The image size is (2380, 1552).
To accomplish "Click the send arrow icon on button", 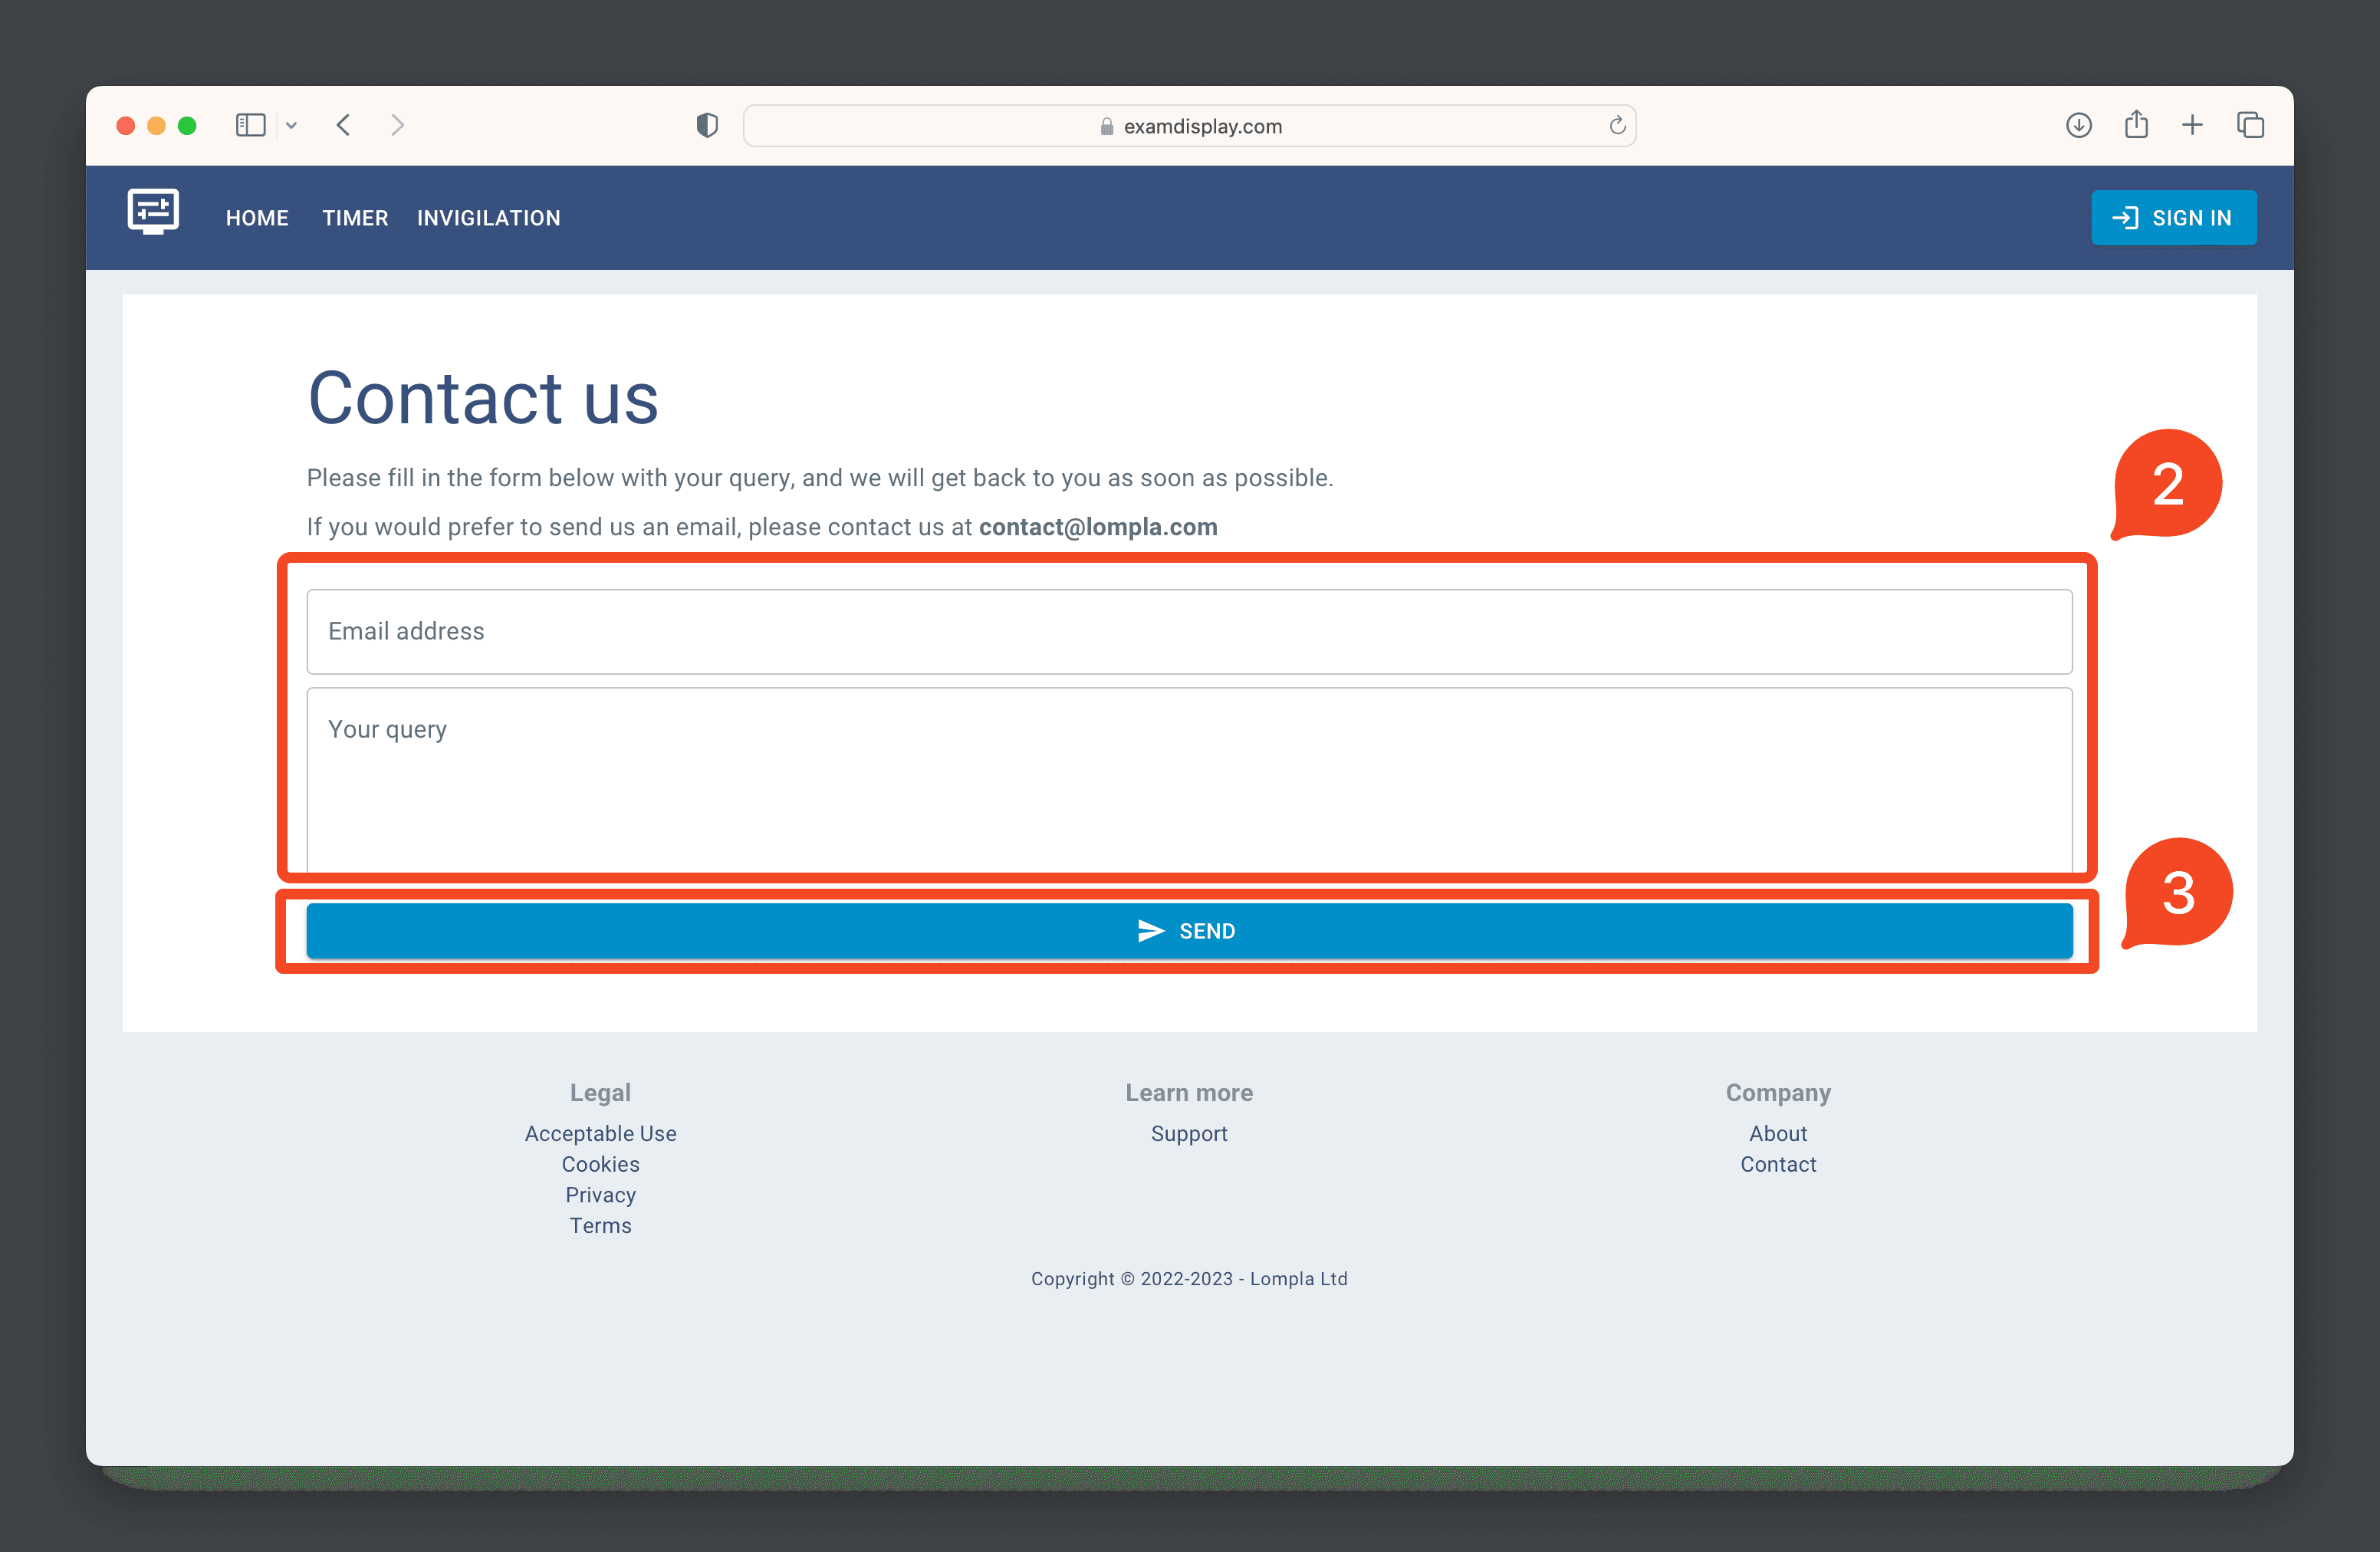I will (x=1146, y=929).
